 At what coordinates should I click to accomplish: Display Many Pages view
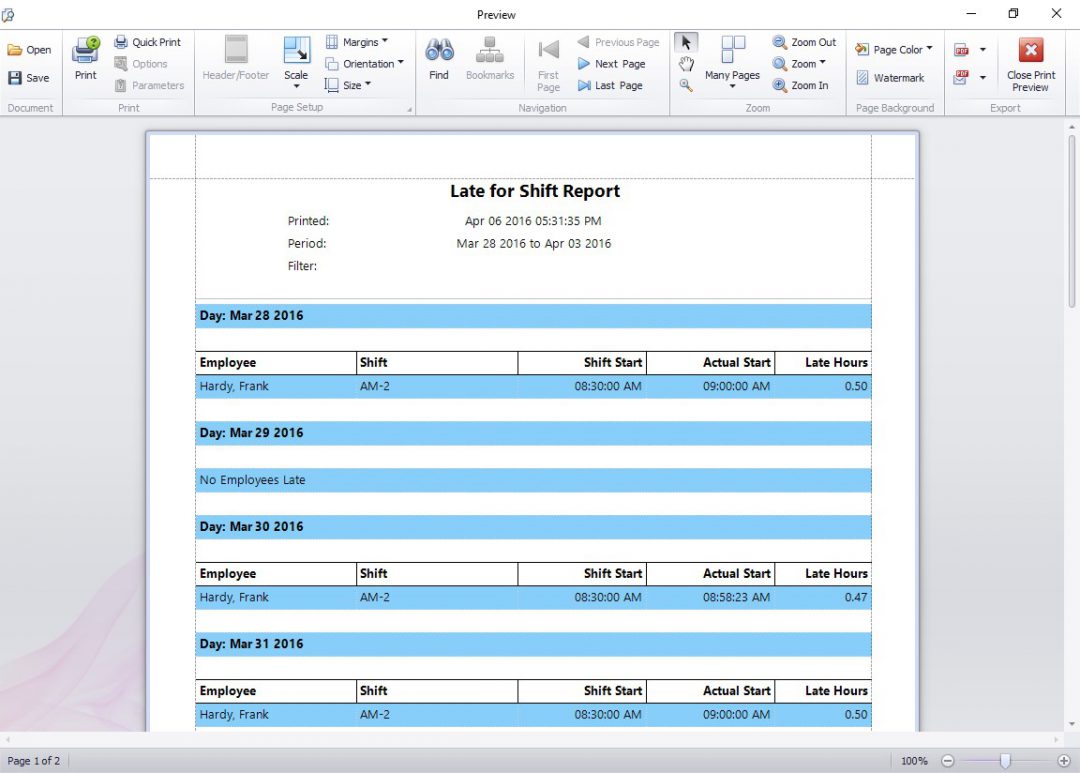click(x=731, y=62)
